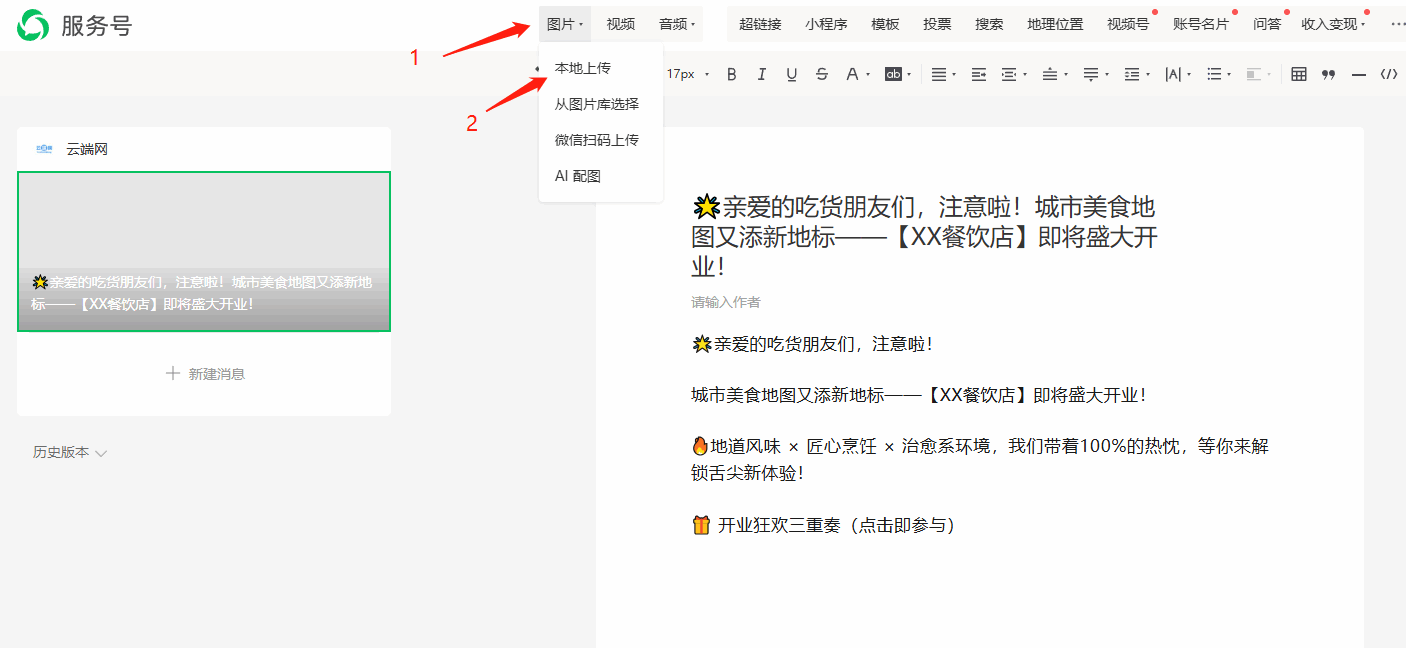Click the text background highlight icon
This screenshot has width=1406, height=648.
point(893,74)
